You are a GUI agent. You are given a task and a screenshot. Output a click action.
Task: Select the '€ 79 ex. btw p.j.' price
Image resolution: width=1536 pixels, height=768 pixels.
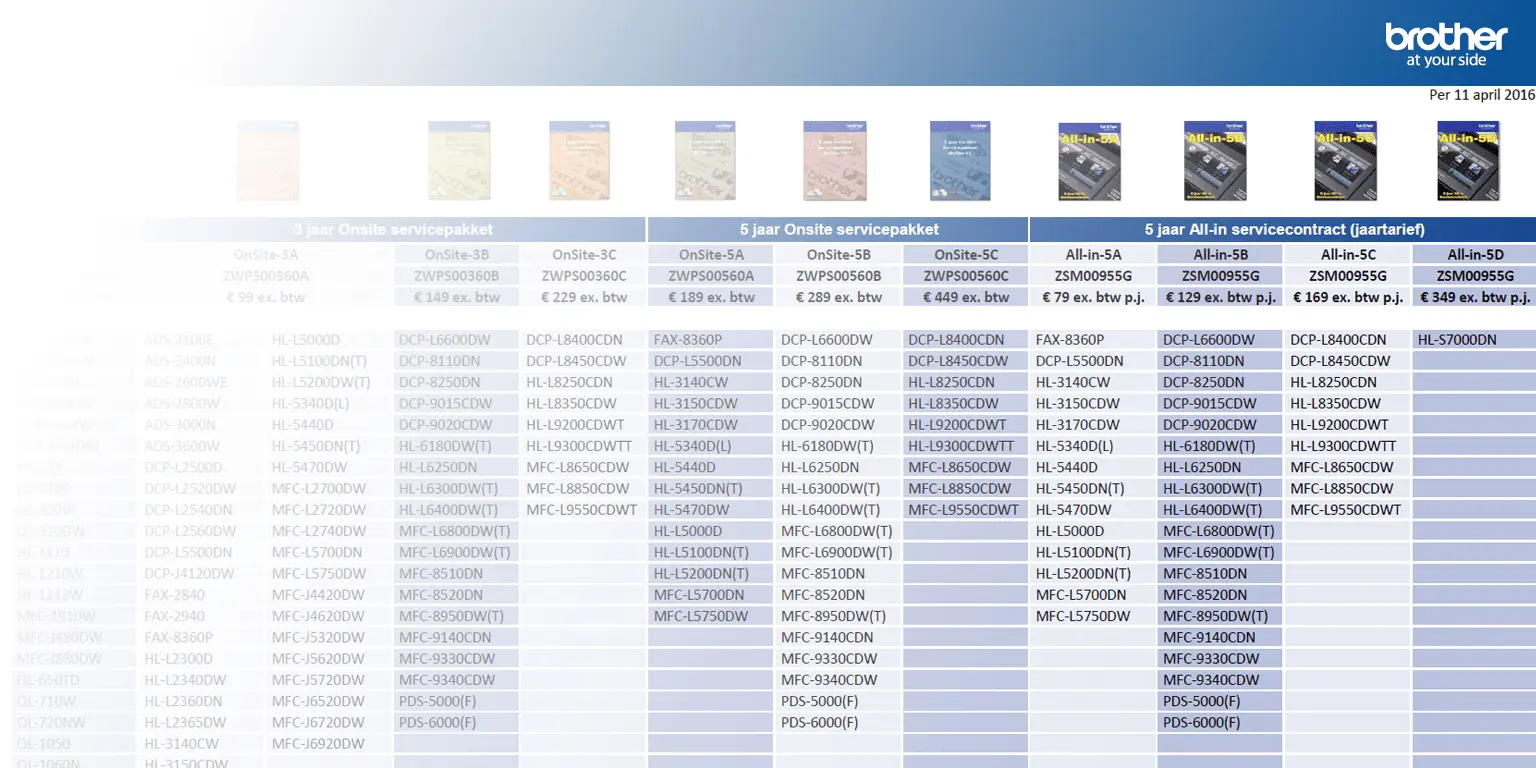[x=1093, y=297]
